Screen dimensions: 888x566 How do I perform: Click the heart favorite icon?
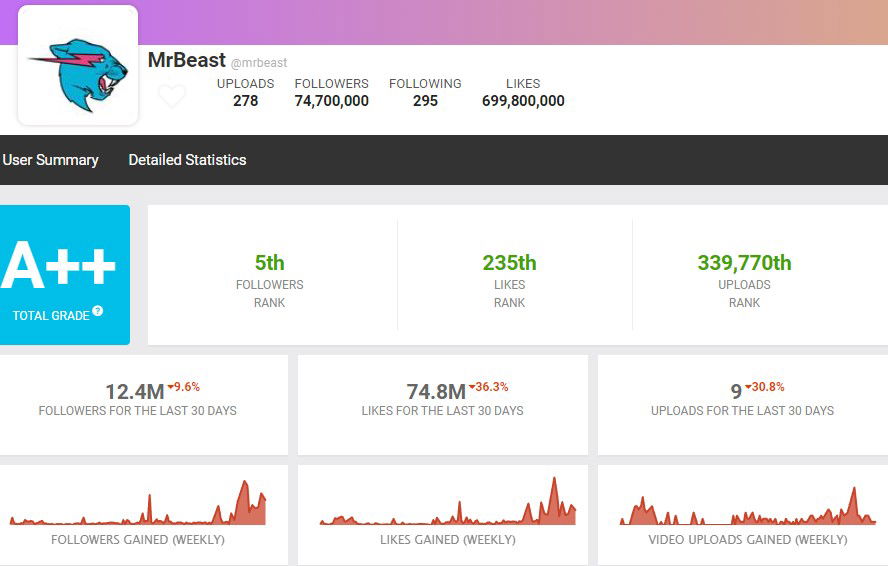click(172, 96)
